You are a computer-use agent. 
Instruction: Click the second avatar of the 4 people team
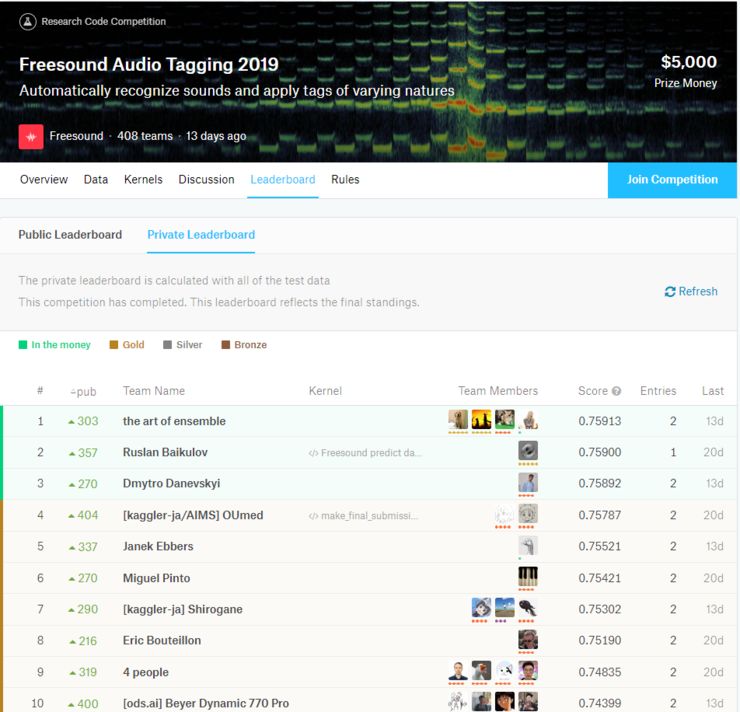pos(481,670)
